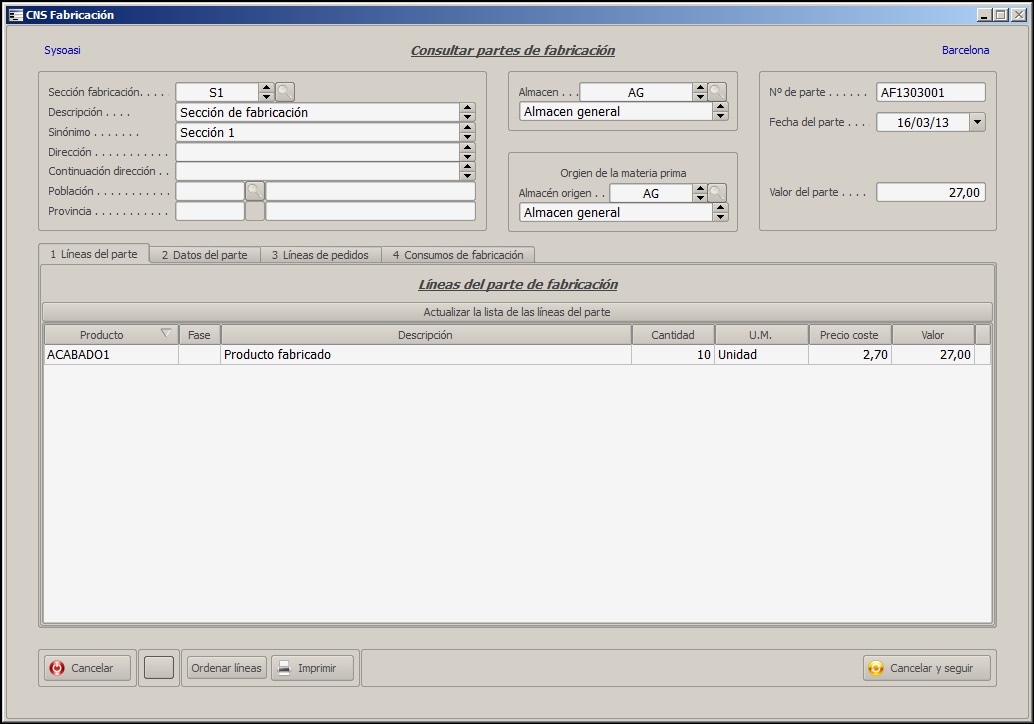Minimize the CNS Fabricación window

coord(985,15)
